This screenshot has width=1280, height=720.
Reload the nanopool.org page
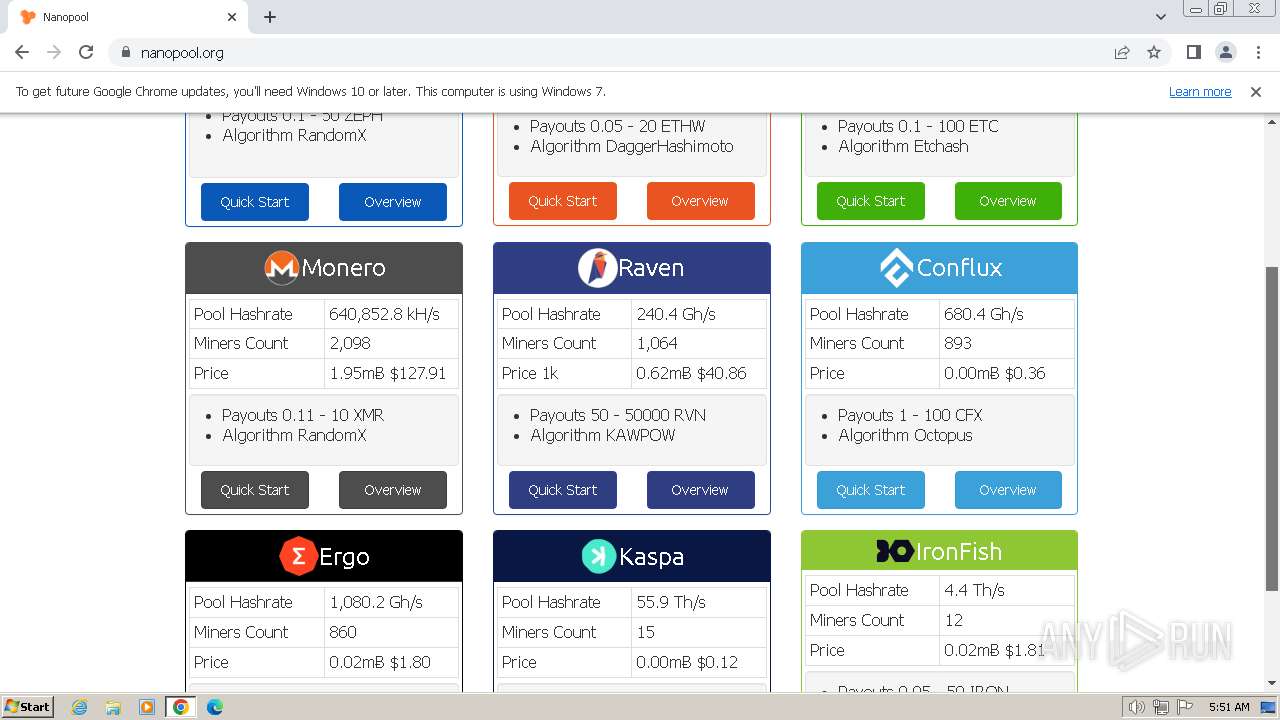pyautogui.click(x=86, y=52)
